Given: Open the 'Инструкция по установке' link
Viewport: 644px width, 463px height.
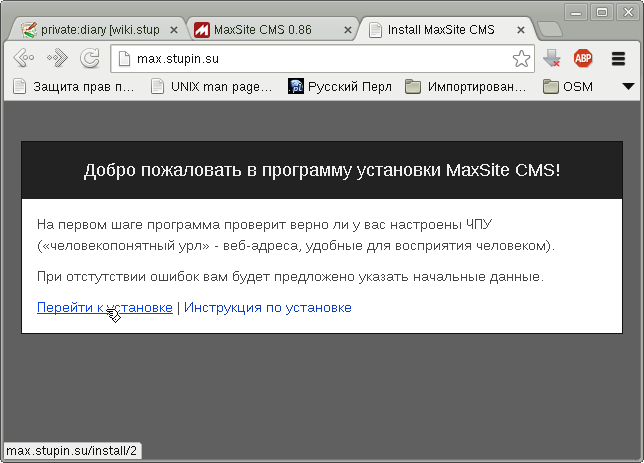Looking at the screenshot, I should pos(268,307).
